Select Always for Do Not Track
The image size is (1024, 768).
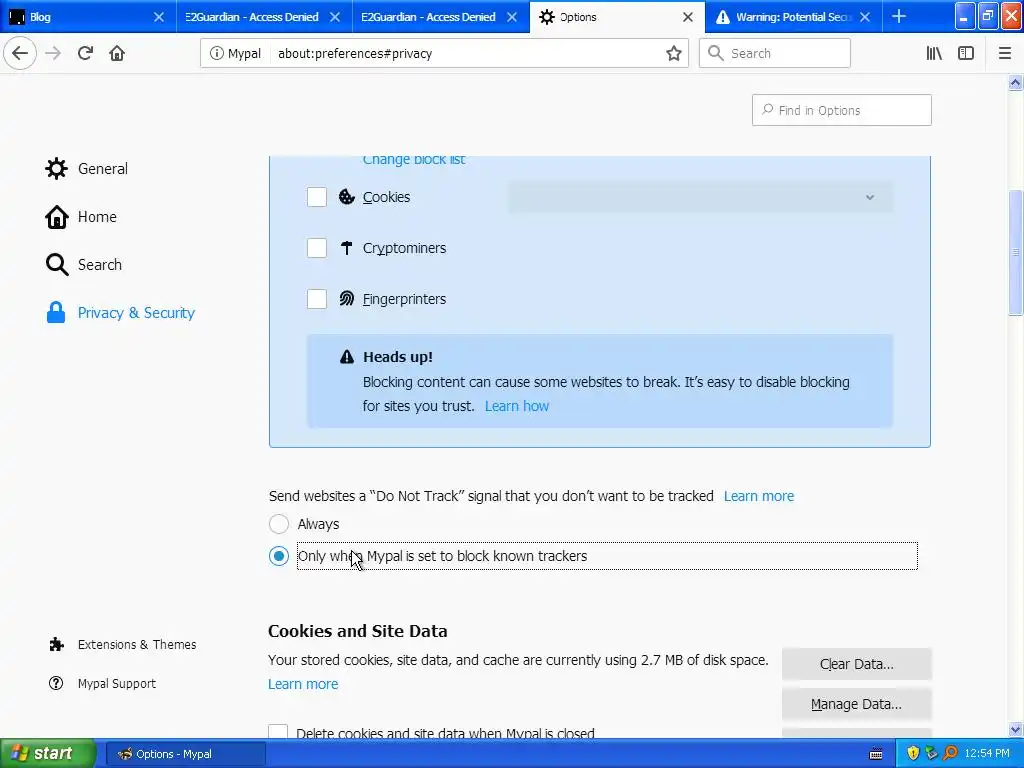279,524
